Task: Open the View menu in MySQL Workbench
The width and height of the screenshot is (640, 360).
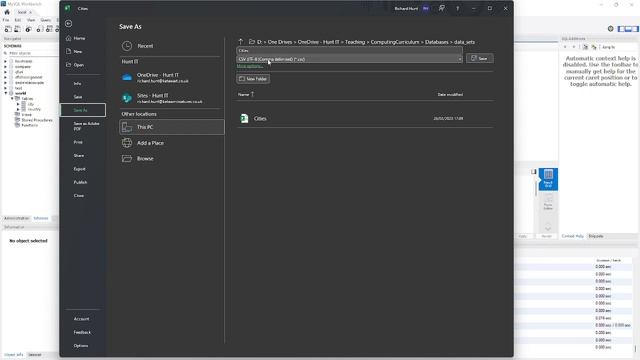Action: click(x=31, y=20)
